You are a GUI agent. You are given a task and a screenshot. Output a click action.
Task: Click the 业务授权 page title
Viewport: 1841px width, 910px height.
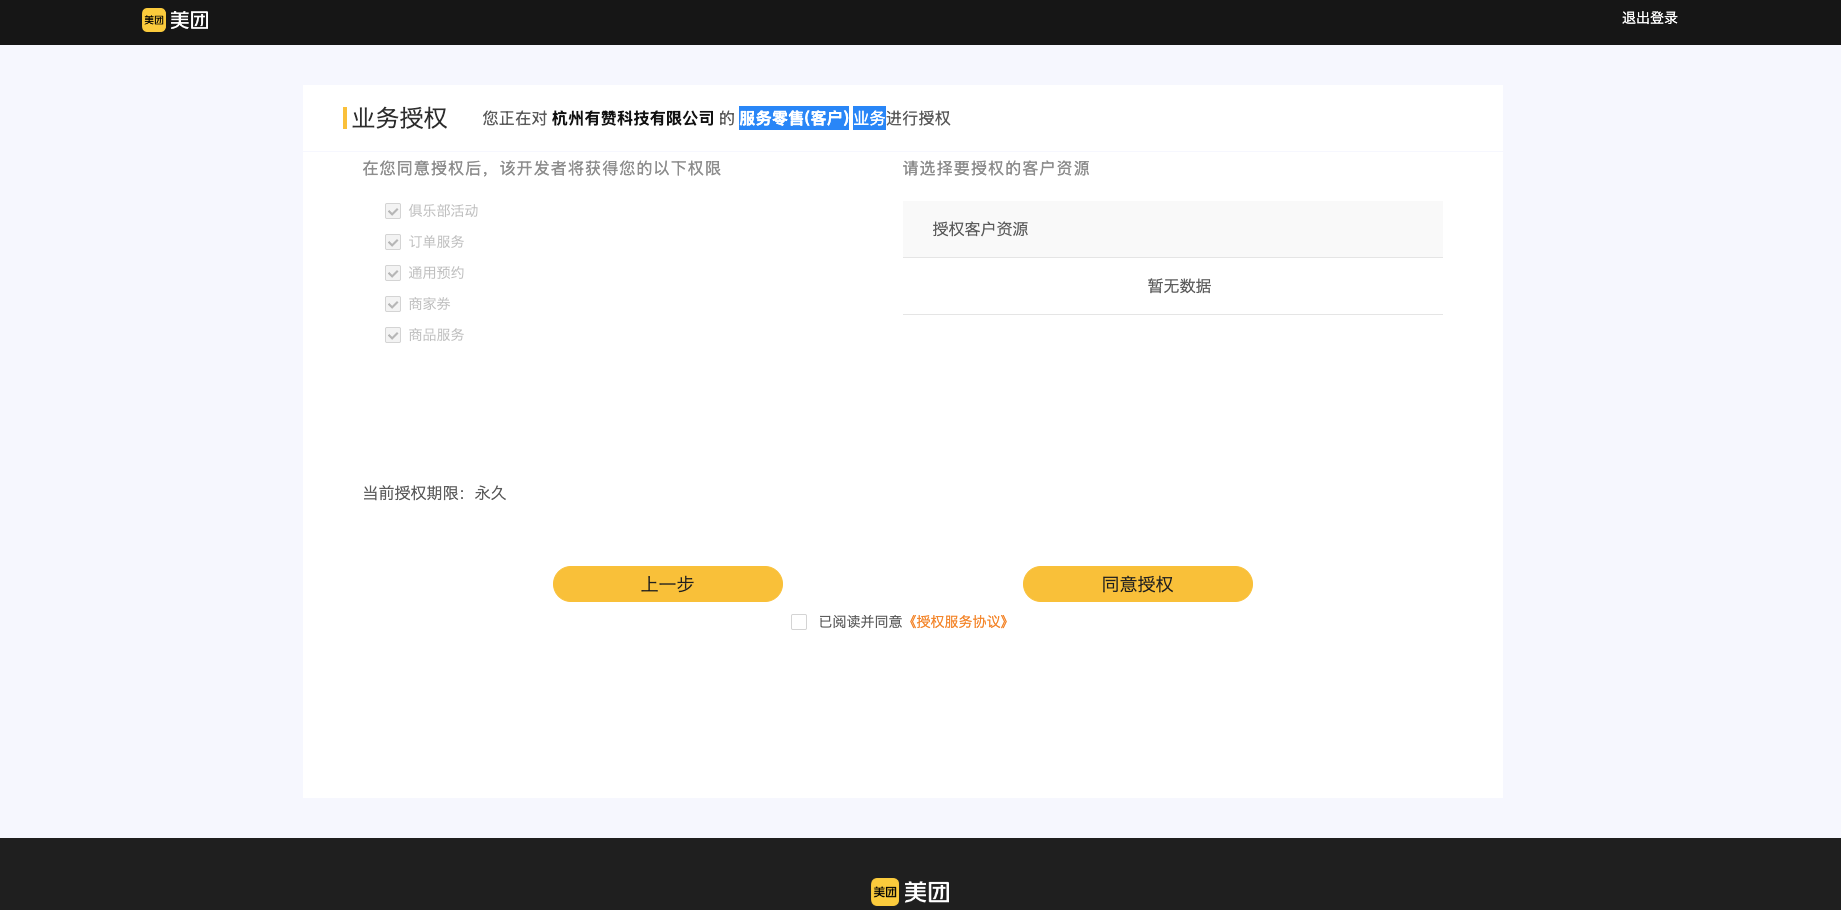click(x=400, y=118)
